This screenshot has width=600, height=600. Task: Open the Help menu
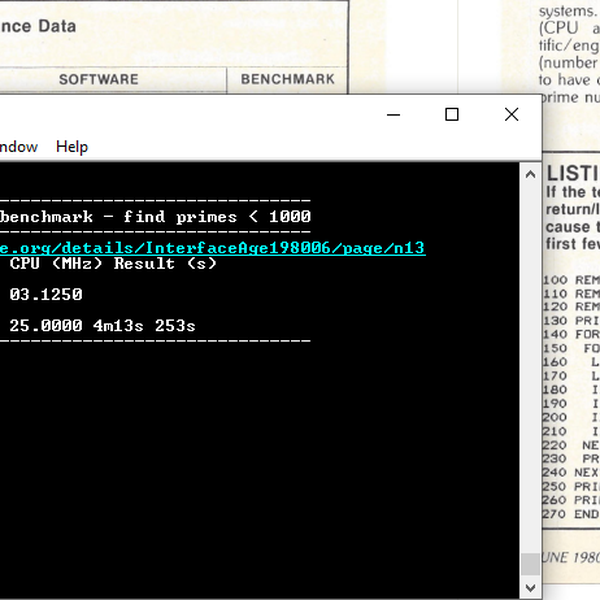coord(72,147)
